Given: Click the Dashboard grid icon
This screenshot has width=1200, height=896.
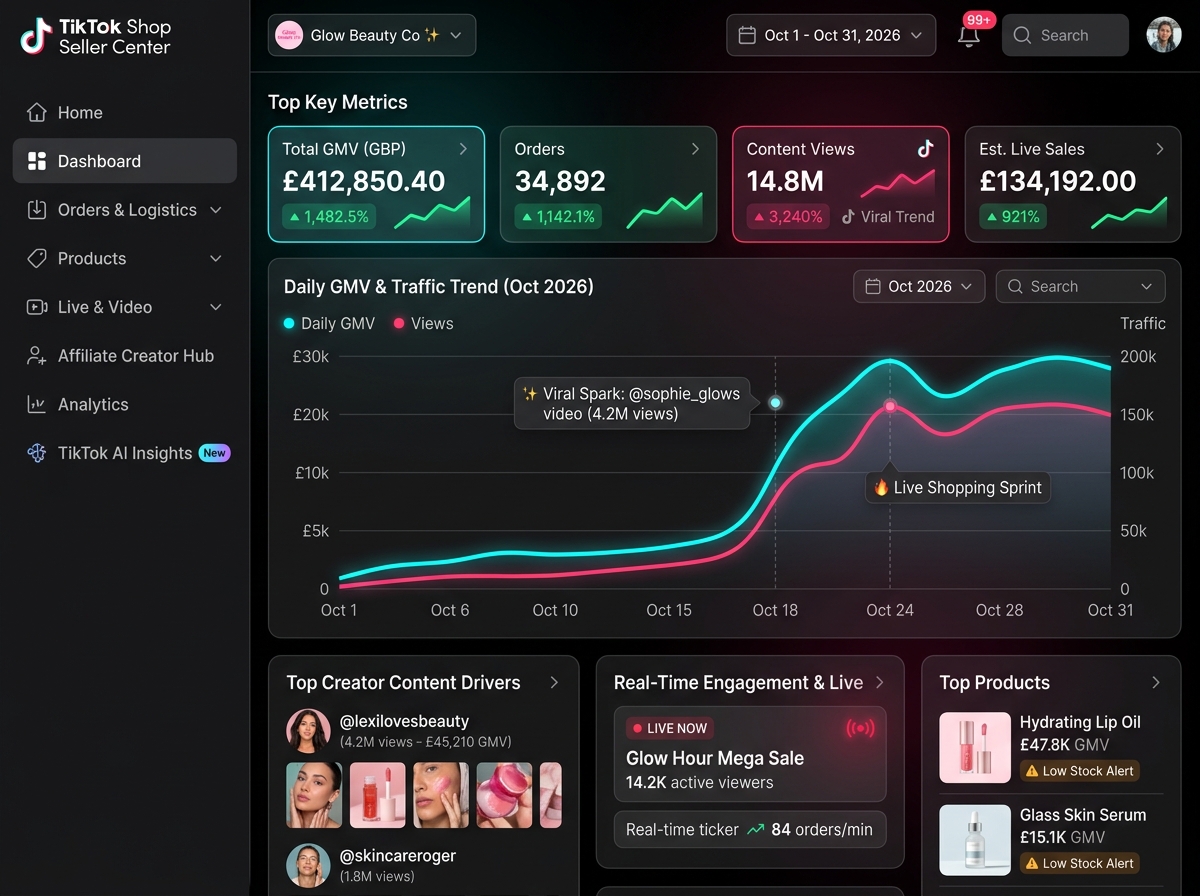Looking at the screenshot, I should (37, 161).
